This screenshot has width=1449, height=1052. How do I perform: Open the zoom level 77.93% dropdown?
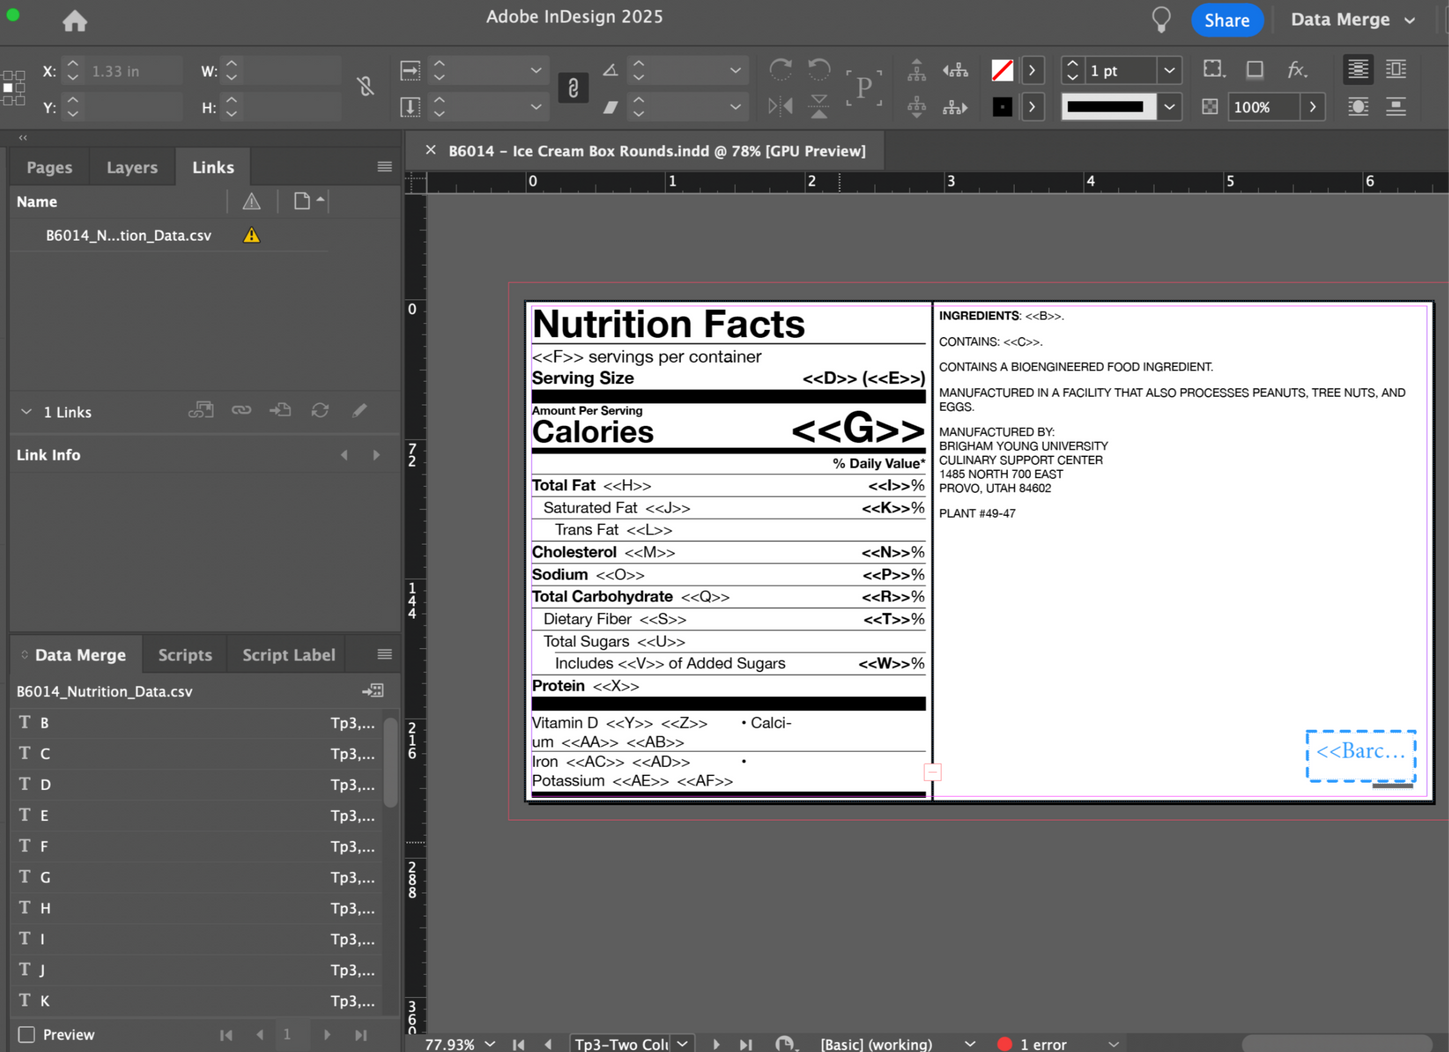pyautogui.click(x=490, y=1044)
